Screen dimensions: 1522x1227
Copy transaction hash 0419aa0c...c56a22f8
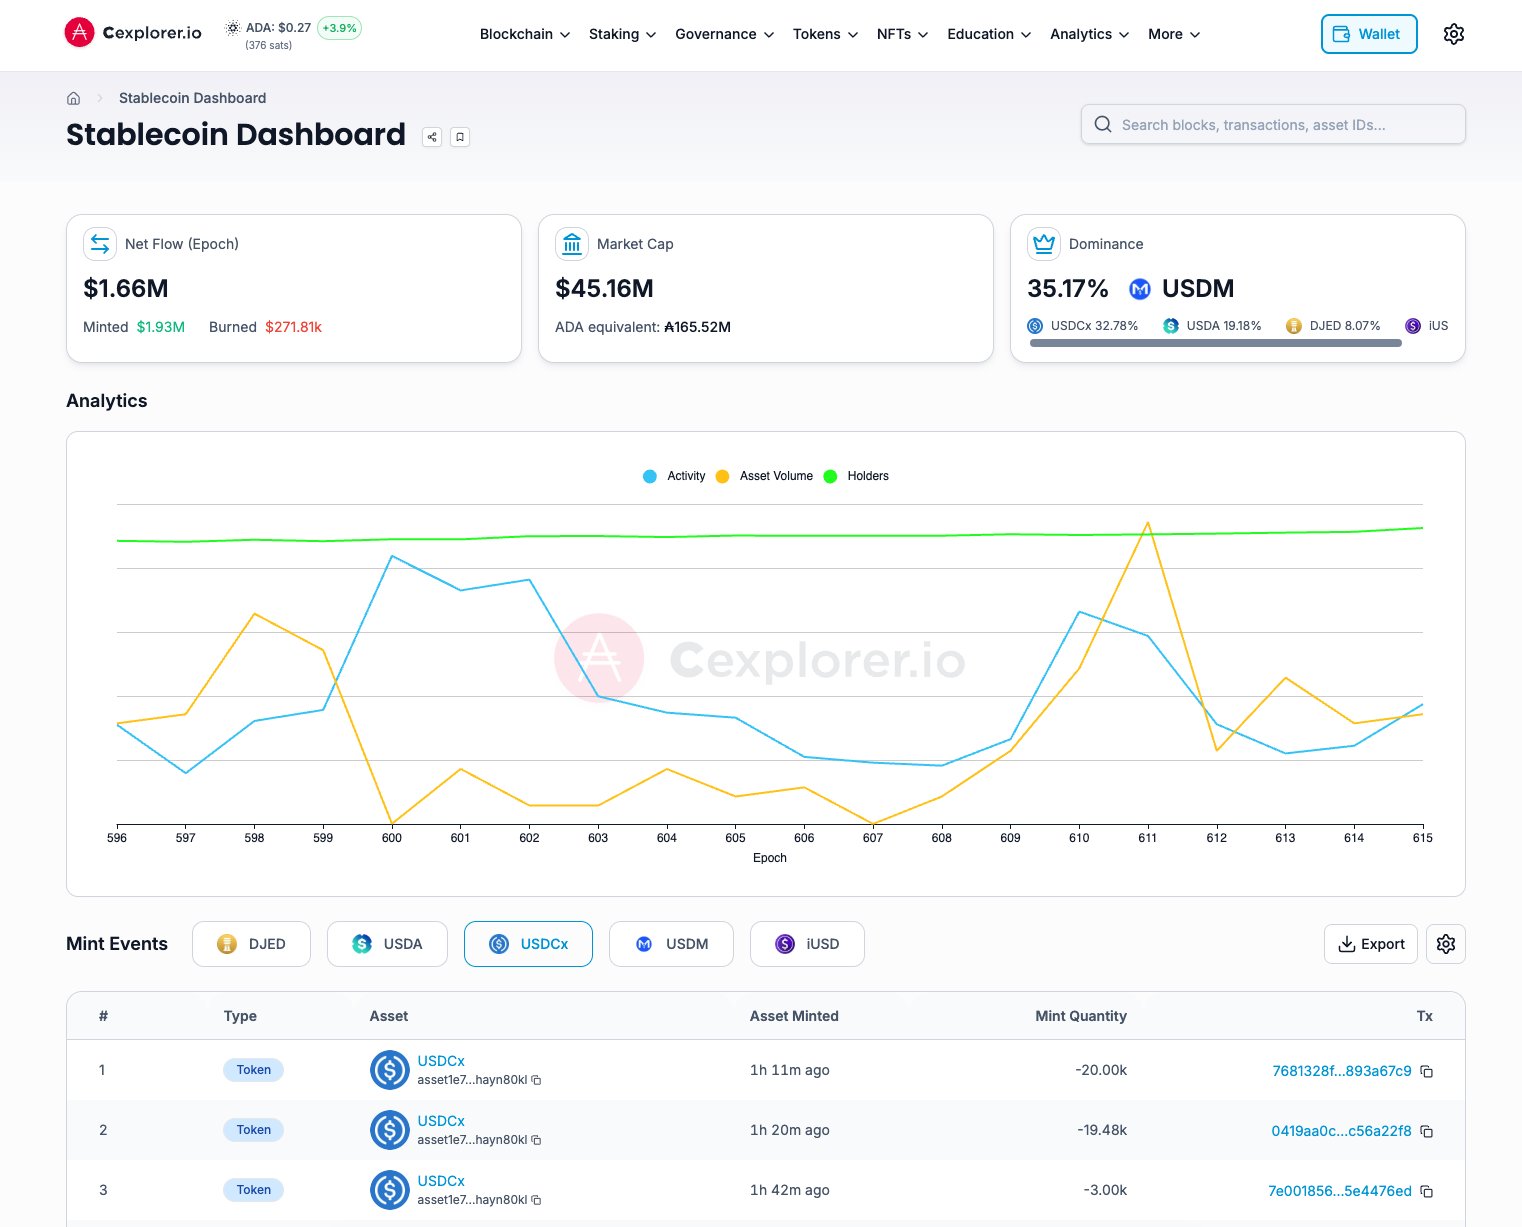[1427, 1131]
